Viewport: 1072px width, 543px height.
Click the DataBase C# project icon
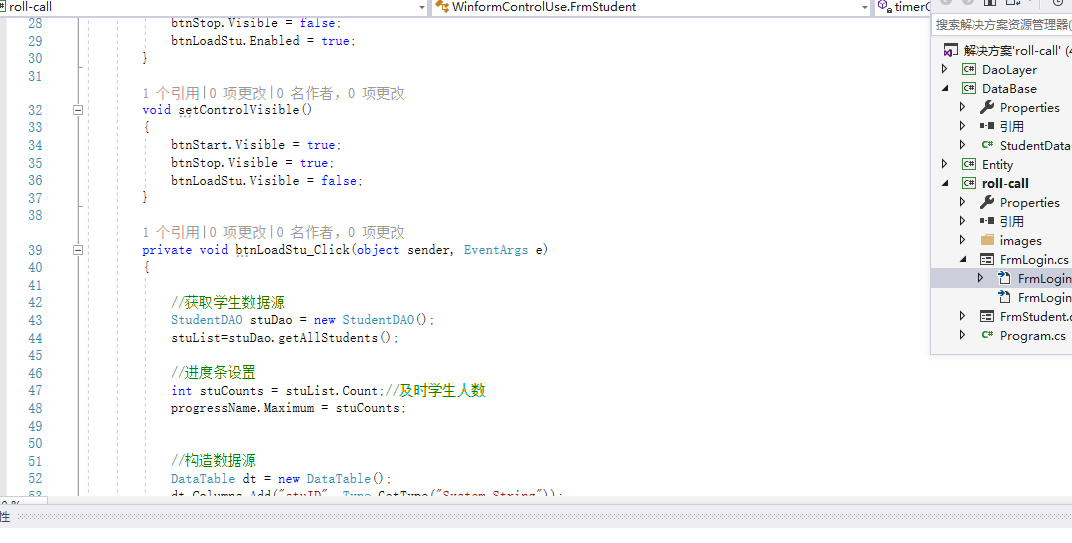pos(969,88)
